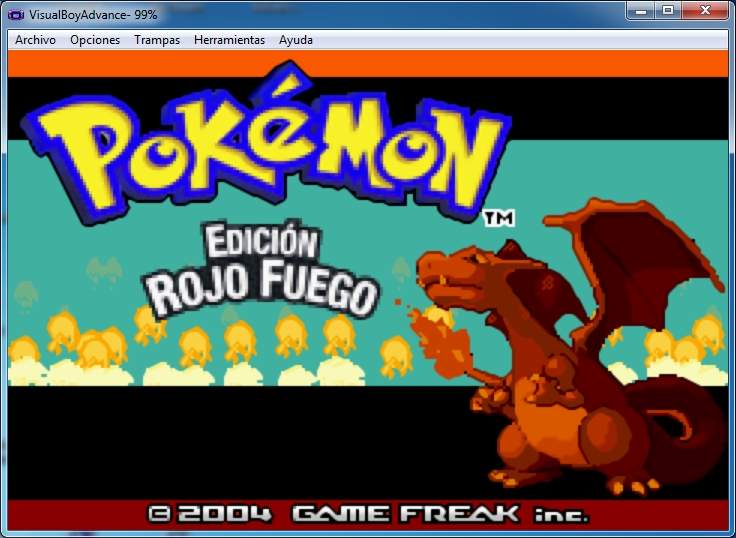Viewport: 736px width, 538px height.
Task: Minimize the VisualBoyAdvance window
Action: coord(641,10)
